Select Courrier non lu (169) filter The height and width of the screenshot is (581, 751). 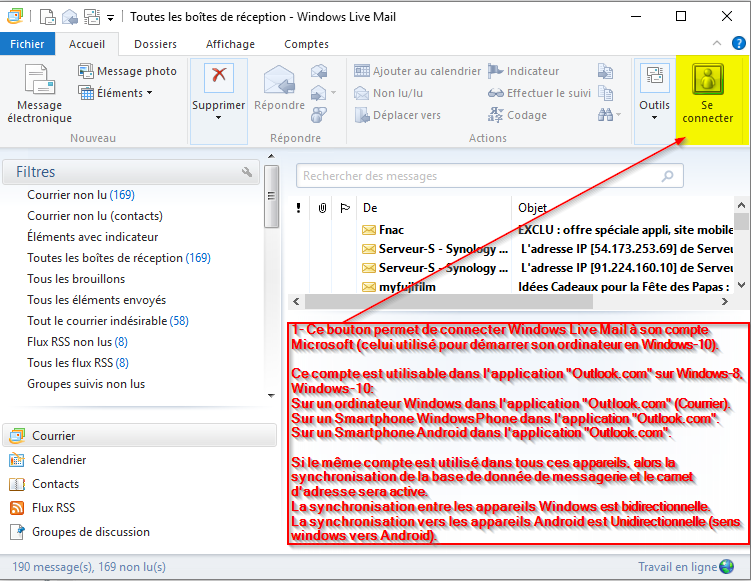pos(81,195)
